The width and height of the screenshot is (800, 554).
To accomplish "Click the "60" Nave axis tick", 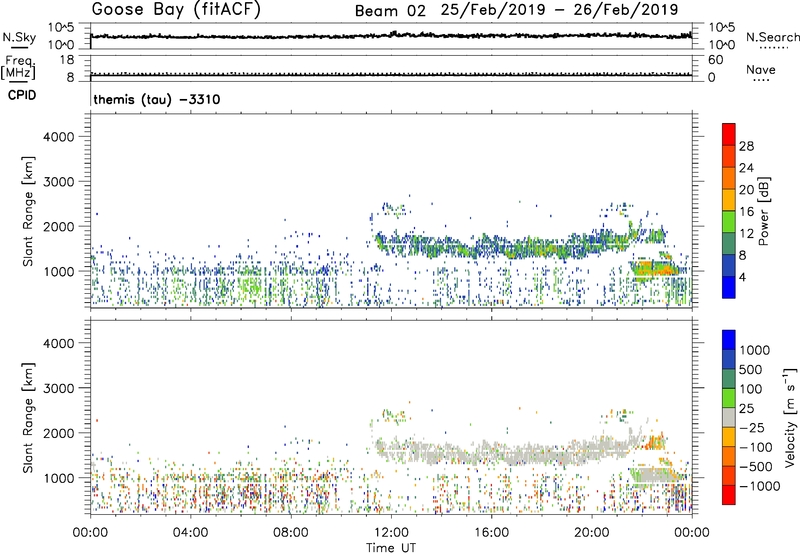I will click(715, 60).
